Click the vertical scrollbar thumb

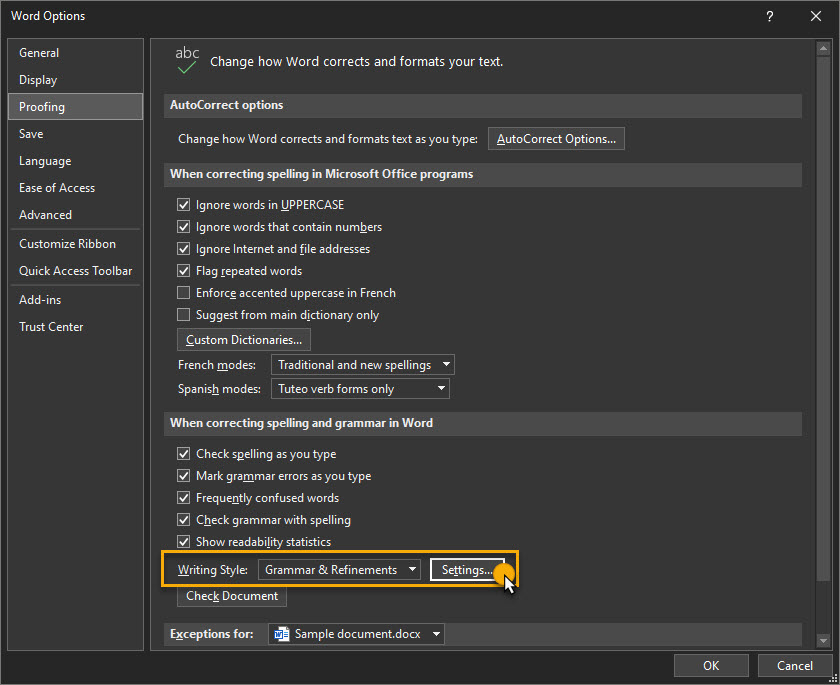pos(823,318)
